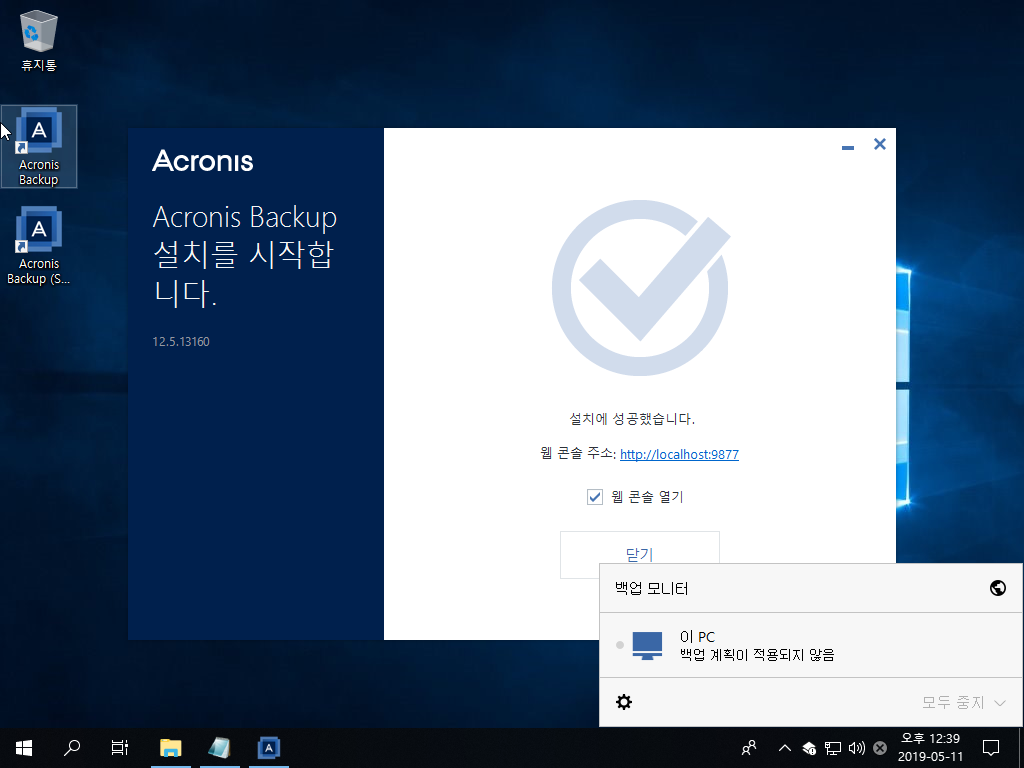Uncheck the 웹 콘솔 열기 checkbox
The width and height of the screenshot is (1024, 768).
[594, 497]
